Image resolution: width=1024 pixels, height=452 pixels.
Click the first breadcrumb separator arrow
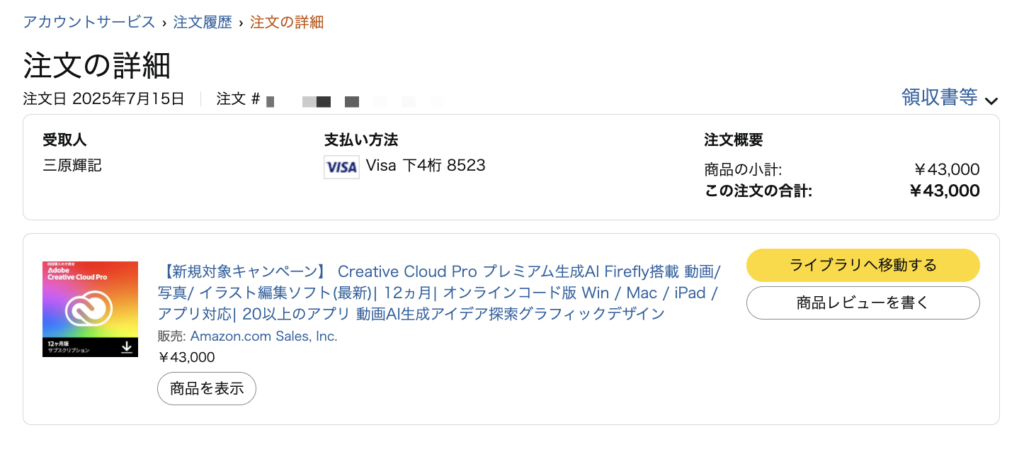pyautogui.click(x=164, y=23)
